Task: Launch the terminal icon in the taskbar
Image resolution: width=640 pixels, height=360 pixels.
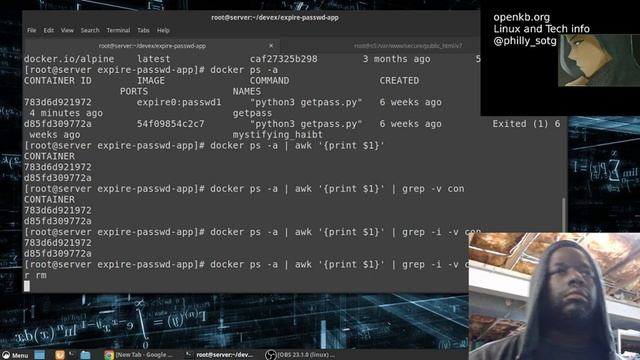Action: click(x=72, y=355)
